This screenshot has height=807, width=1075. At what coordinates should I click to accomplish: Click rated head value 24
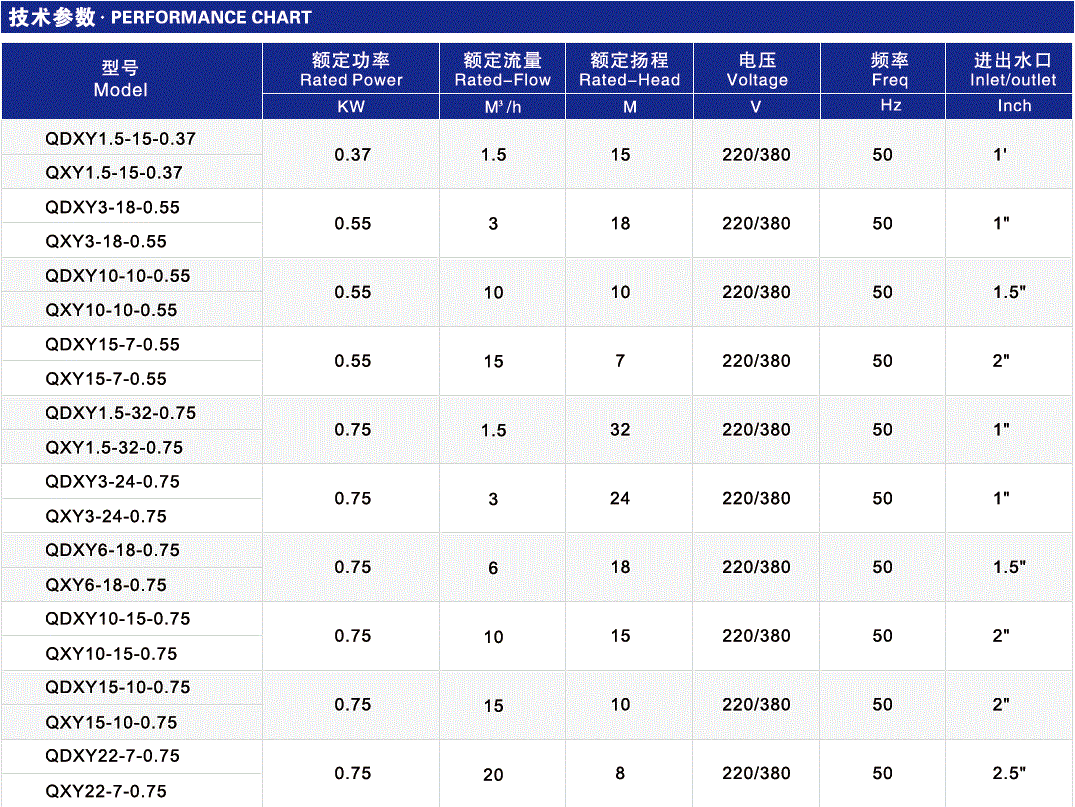[x=620, y=498]
